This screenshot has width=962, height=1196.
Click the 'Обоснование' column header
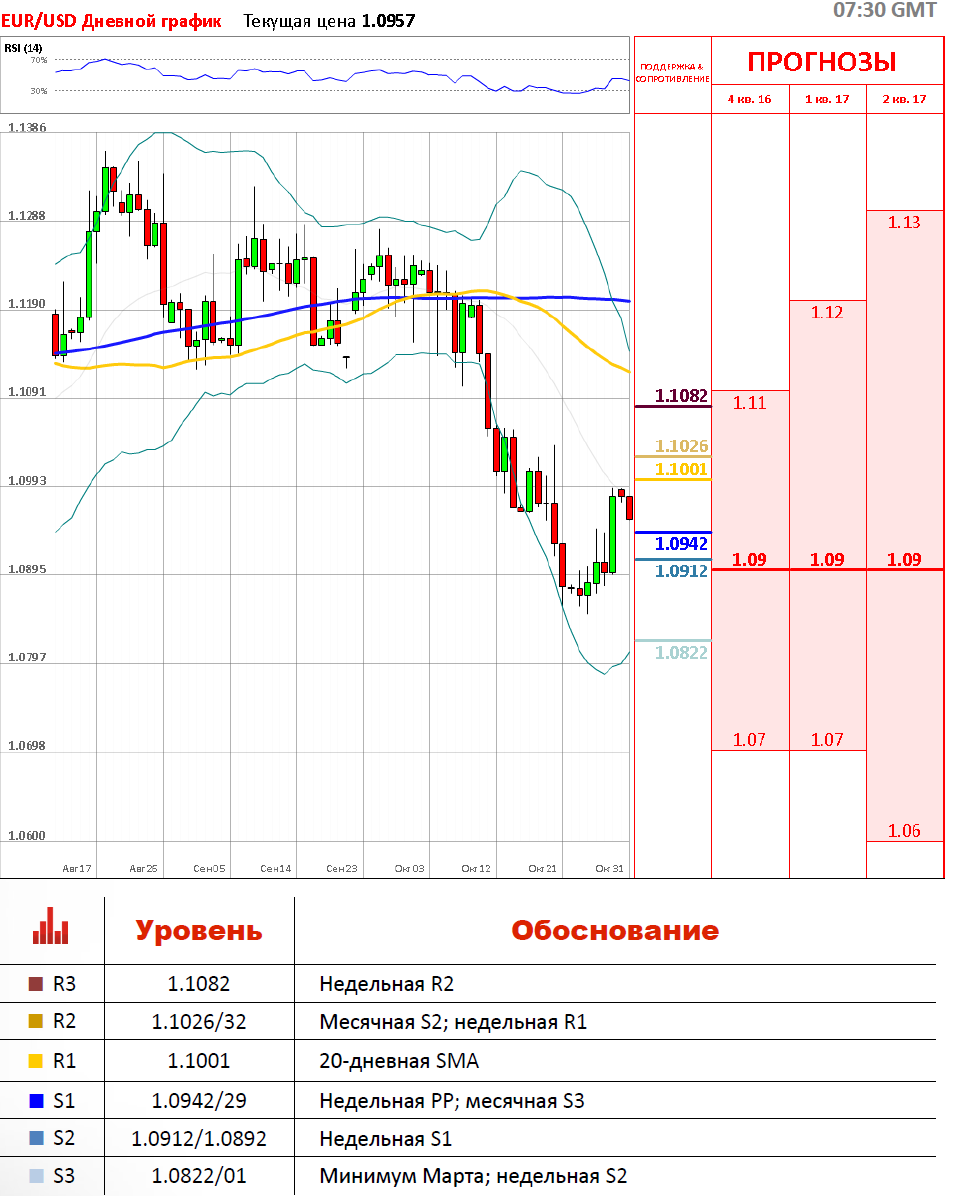[615, 931]
